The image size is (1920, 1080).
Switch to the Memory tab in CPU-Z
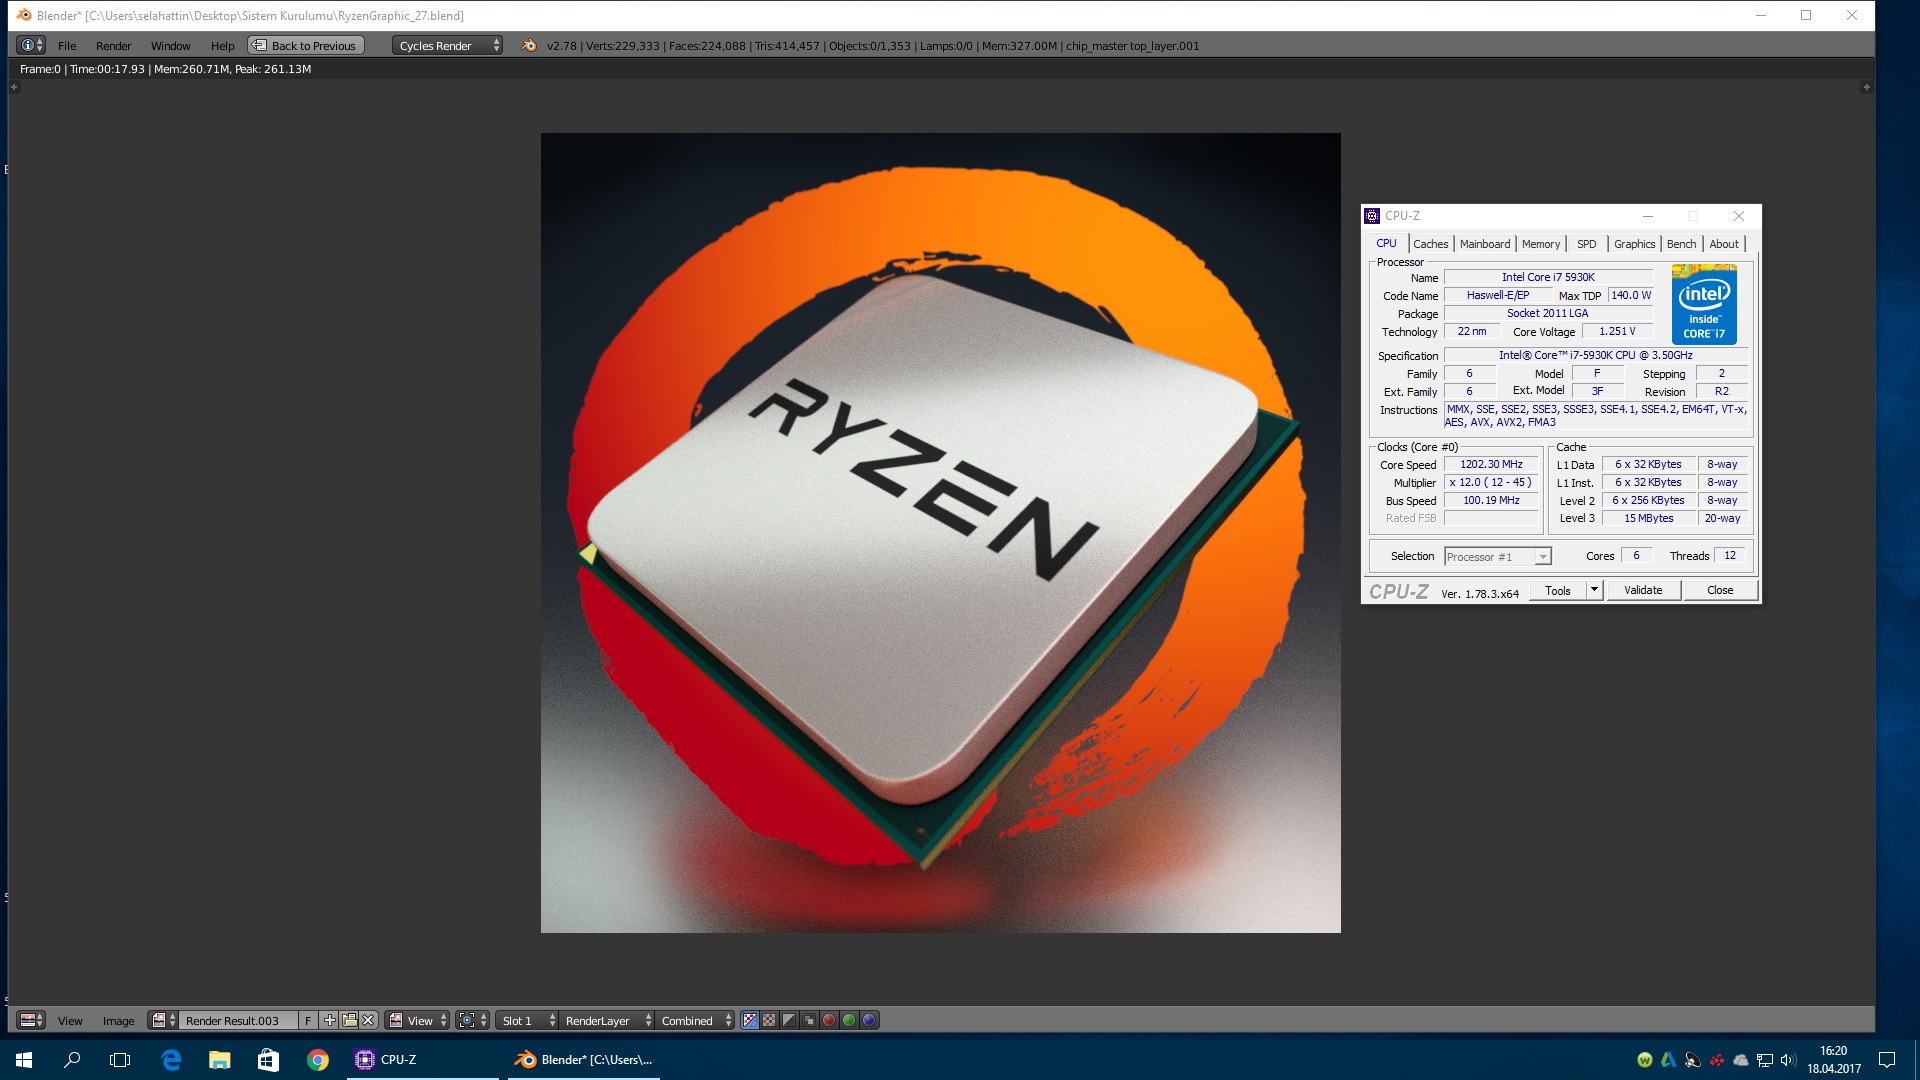1541,244
